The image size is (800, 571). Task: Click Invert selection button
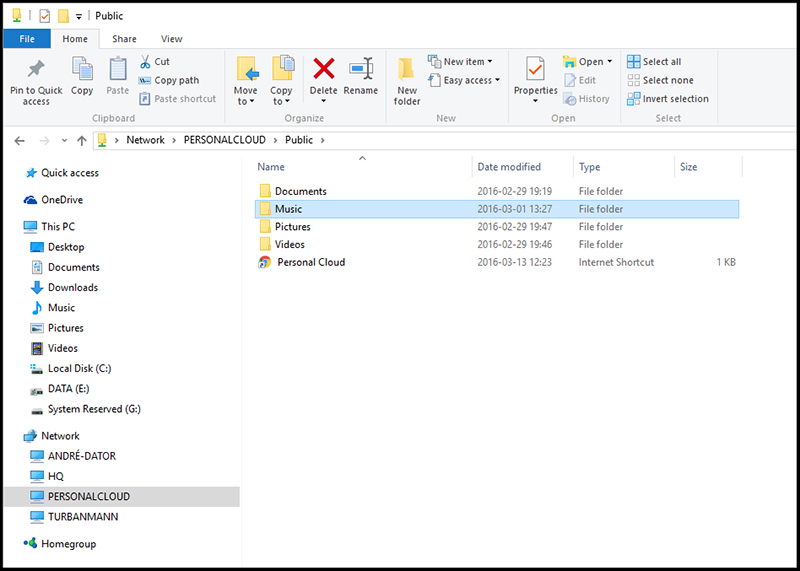pyautogui.click(x=675, y=99)
